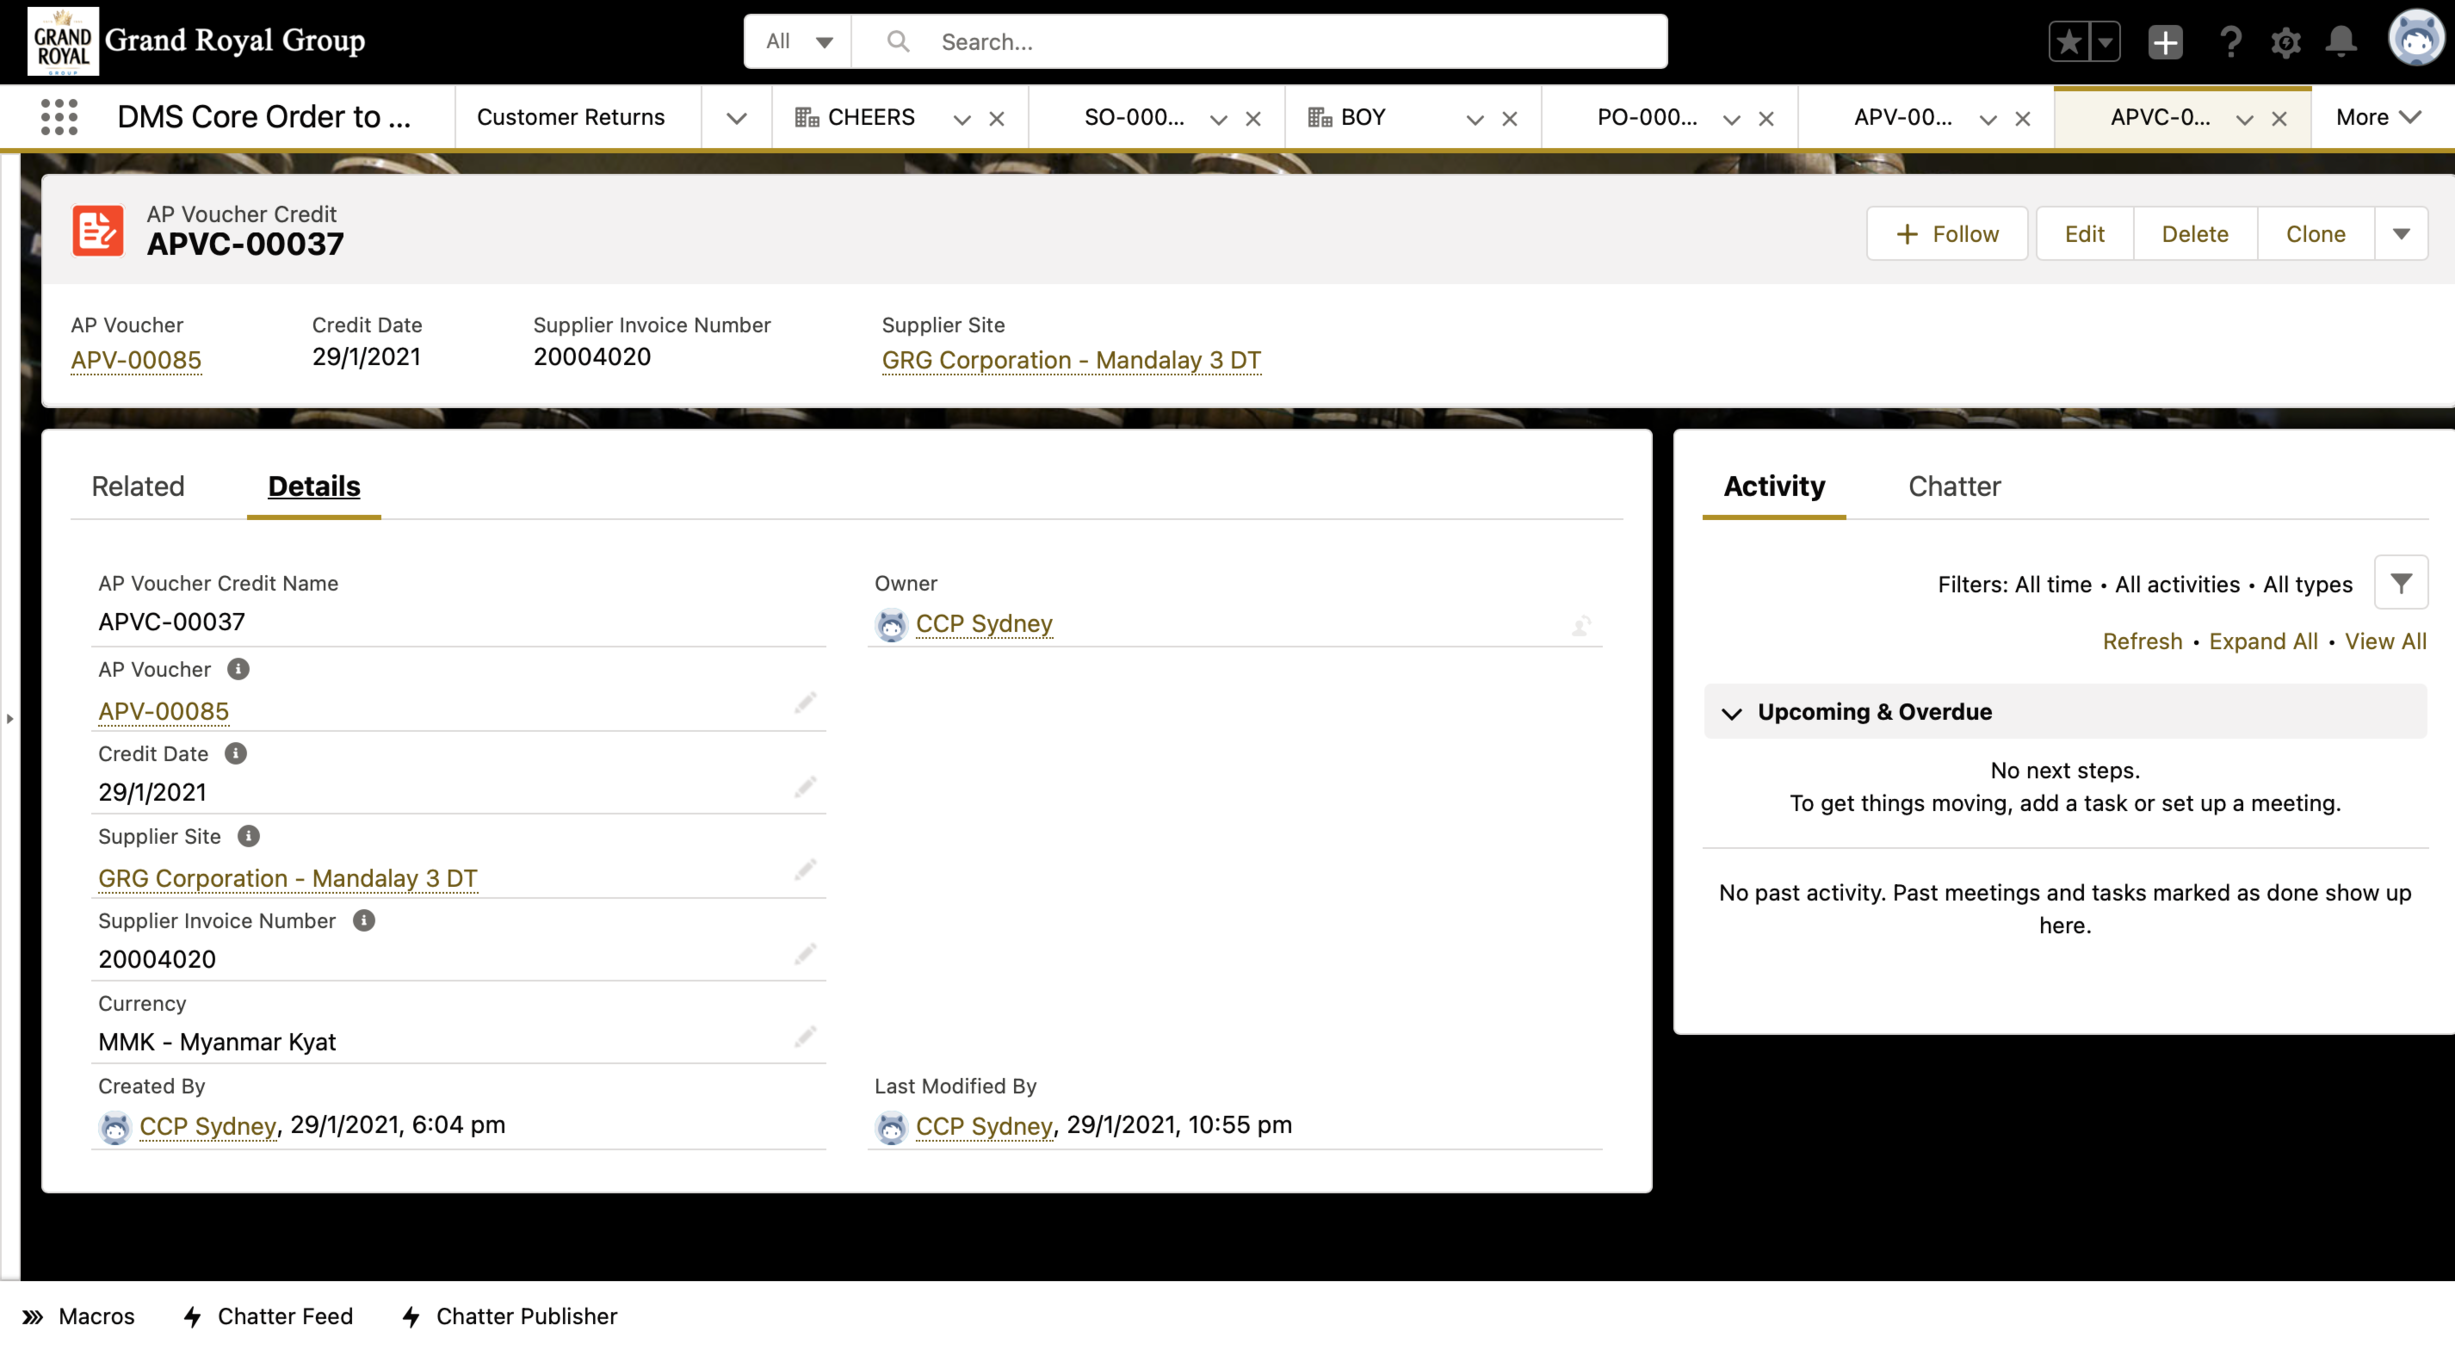
Task: Click the global actions plus icon
Action: click(x=2165, y=42)
